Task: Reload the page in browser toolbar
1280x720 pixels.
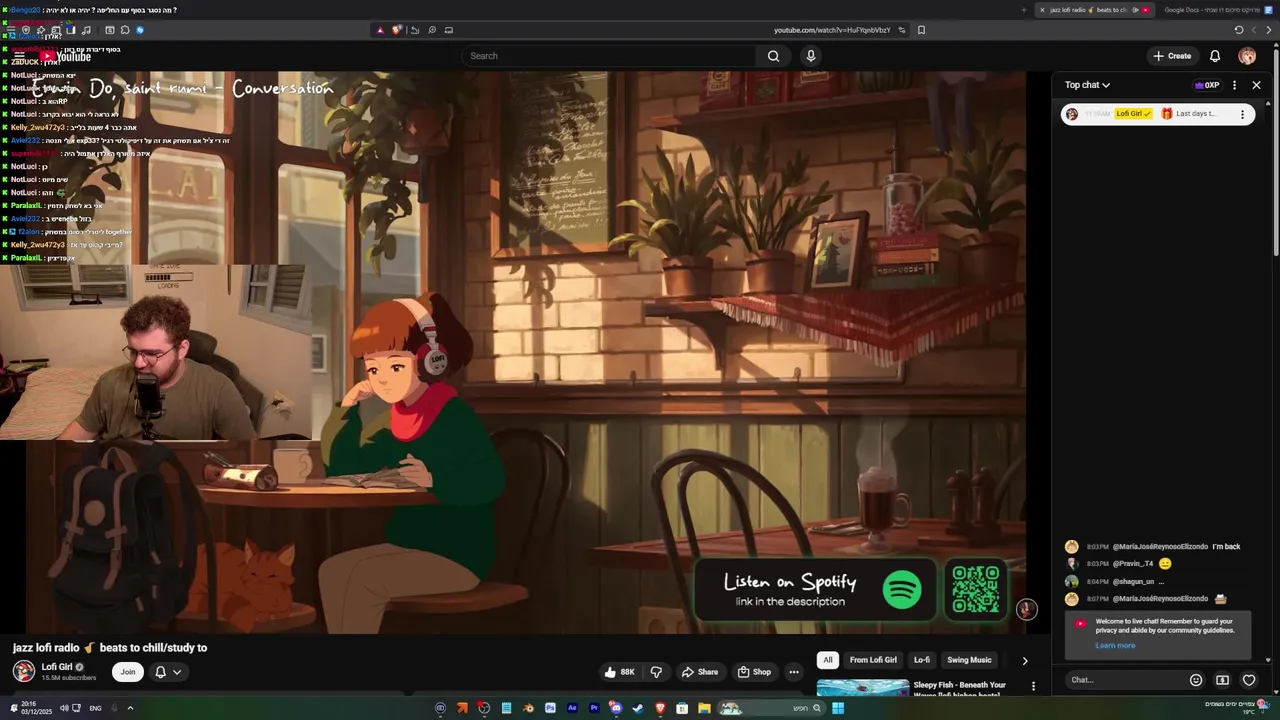Action: click(1239, 30)
